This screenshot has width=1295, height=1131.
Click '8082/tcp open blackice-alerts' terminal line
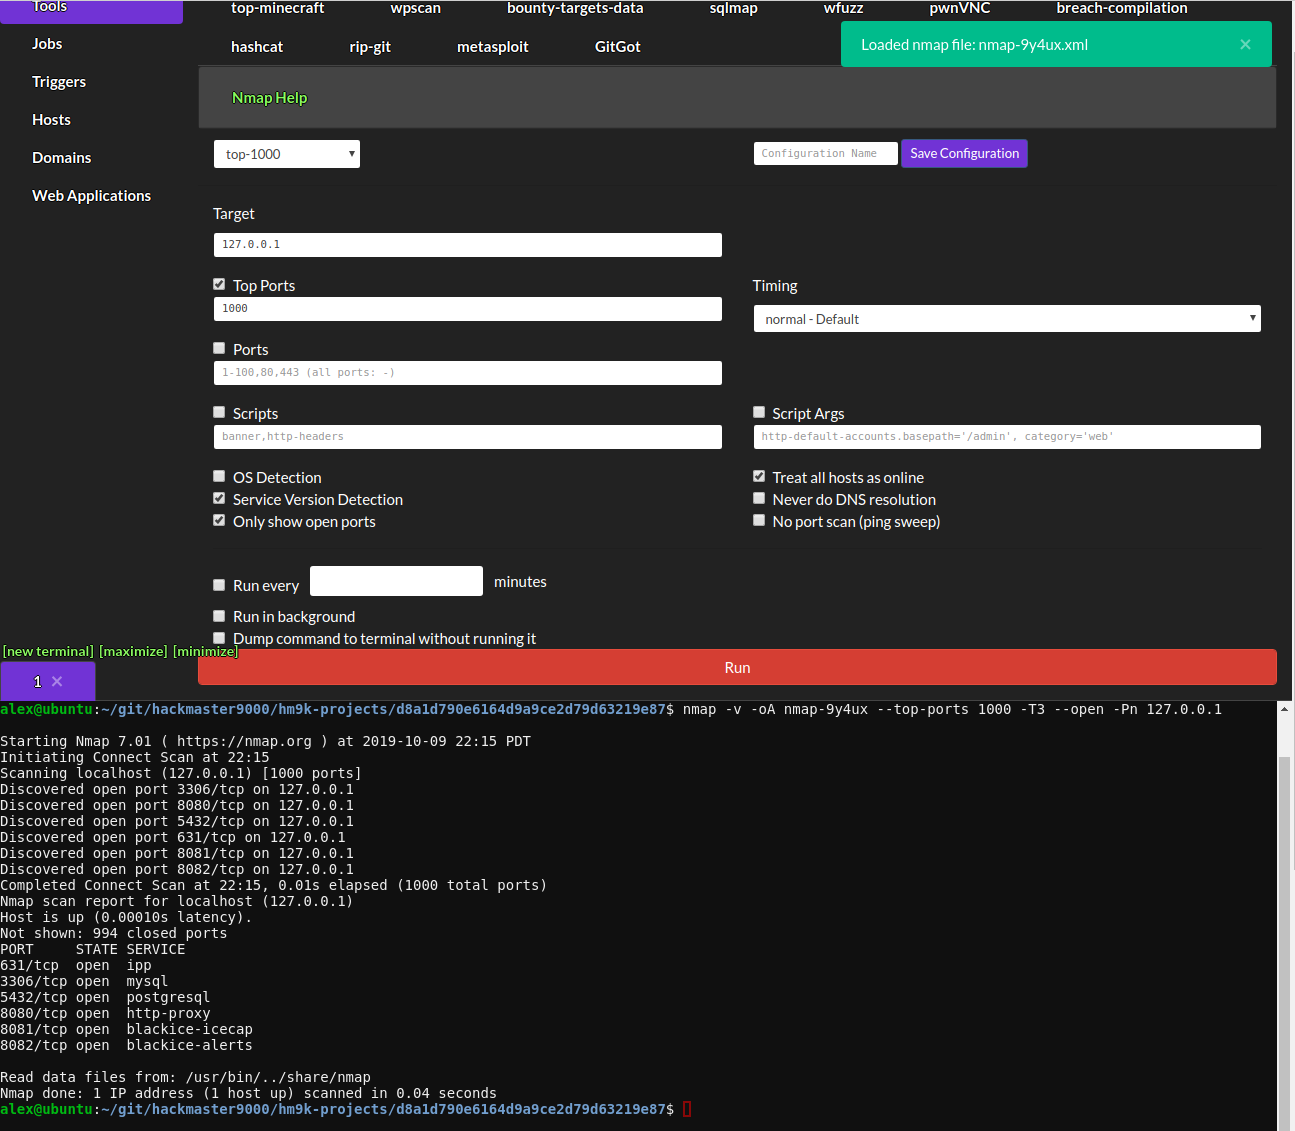point(126,1045)
